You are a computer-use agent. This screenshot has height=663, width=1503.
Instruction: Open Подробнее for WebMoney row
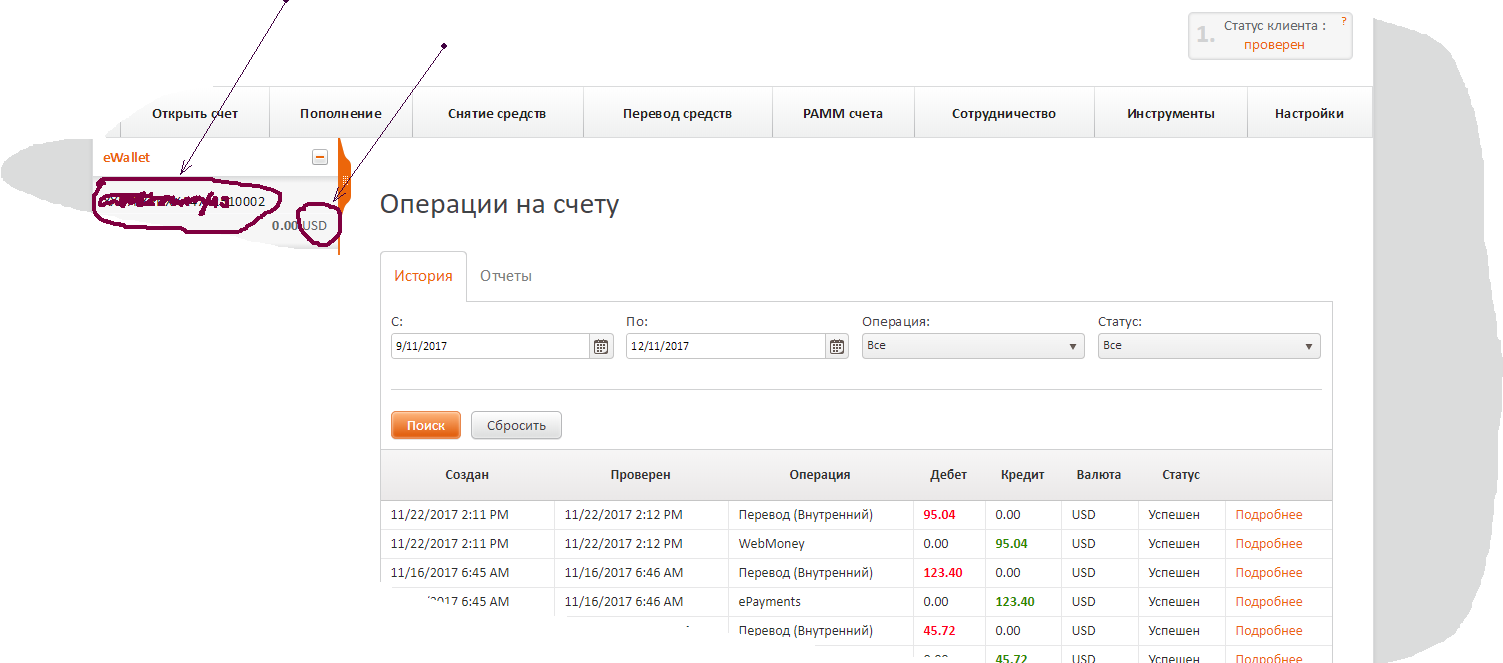pos(1268,544)
